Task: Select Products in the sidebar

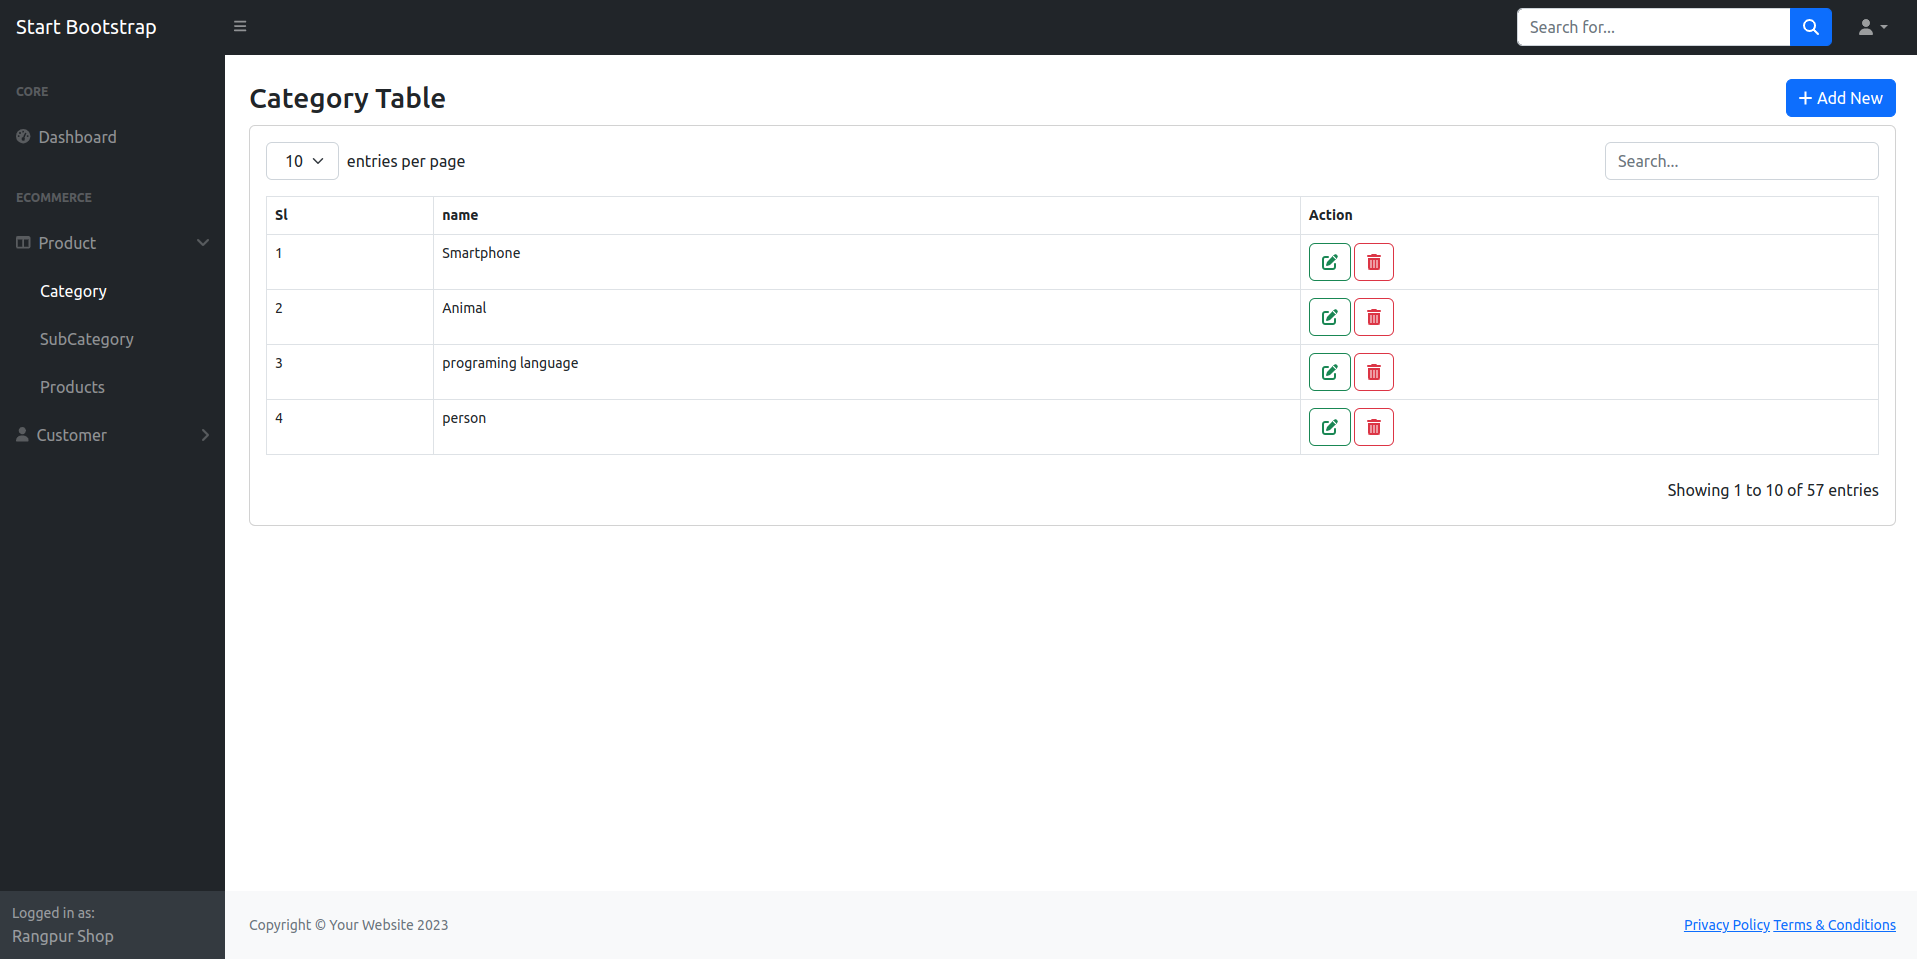Action: [72, 387]
